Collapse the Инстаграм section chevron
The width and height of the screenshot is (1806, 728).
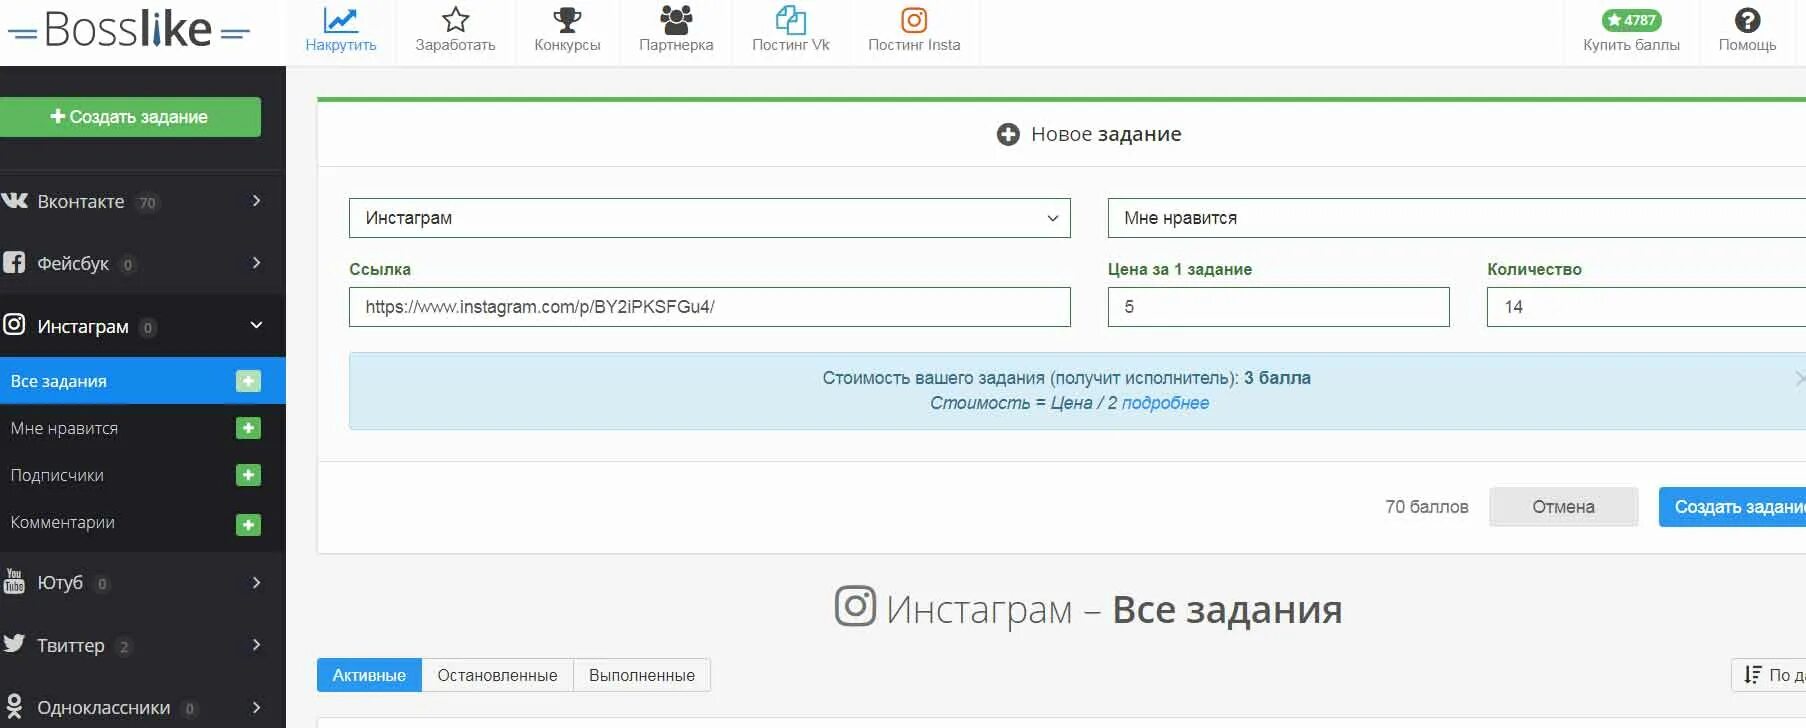point(256,325)
